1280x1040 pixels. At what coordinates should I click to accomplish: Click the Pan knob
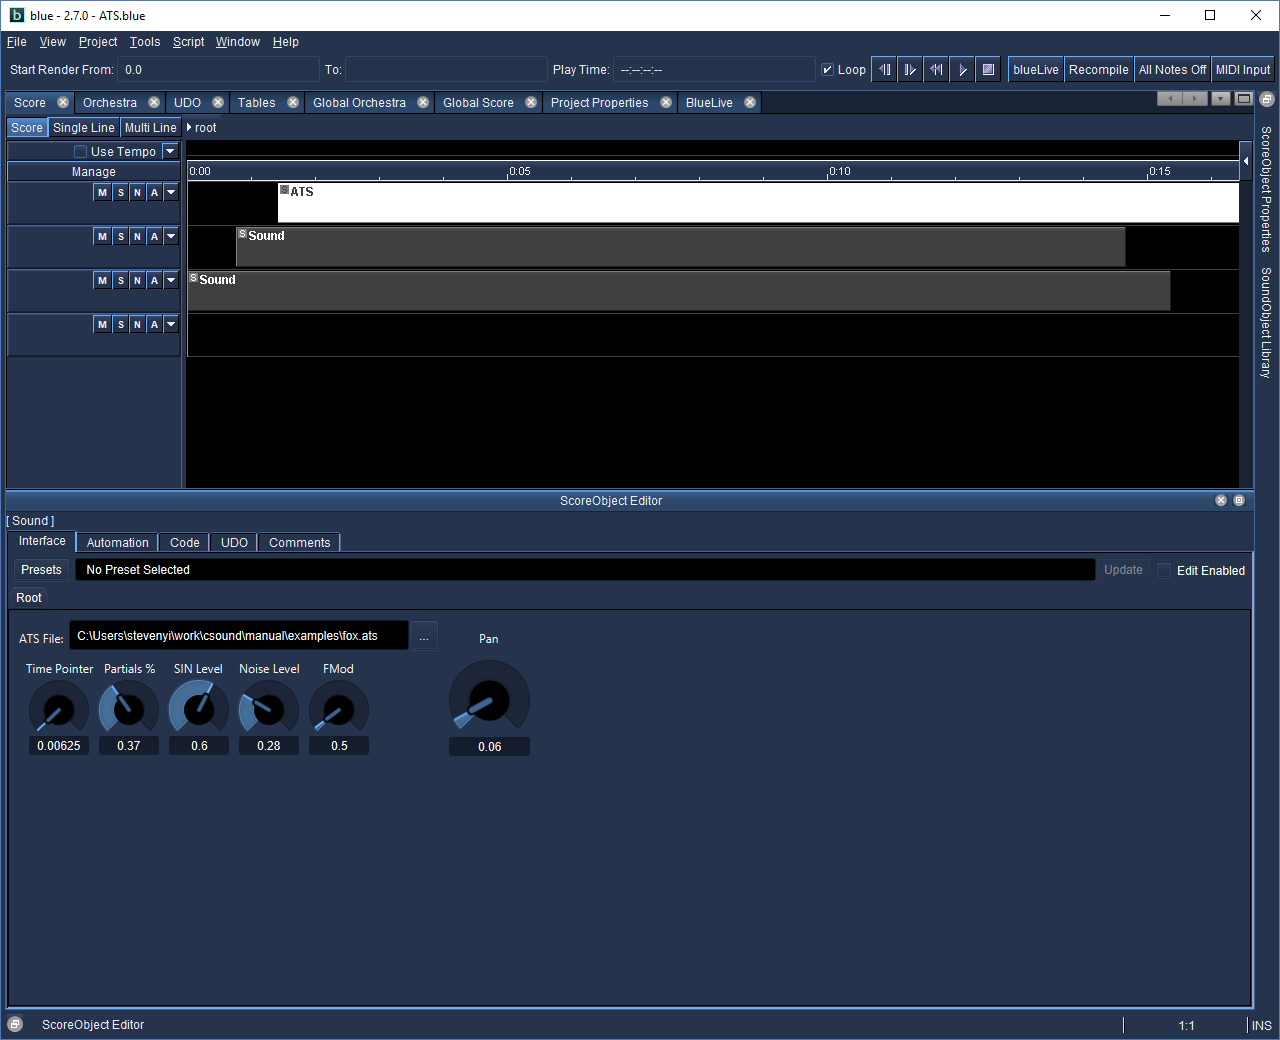[x=489, y=700]
